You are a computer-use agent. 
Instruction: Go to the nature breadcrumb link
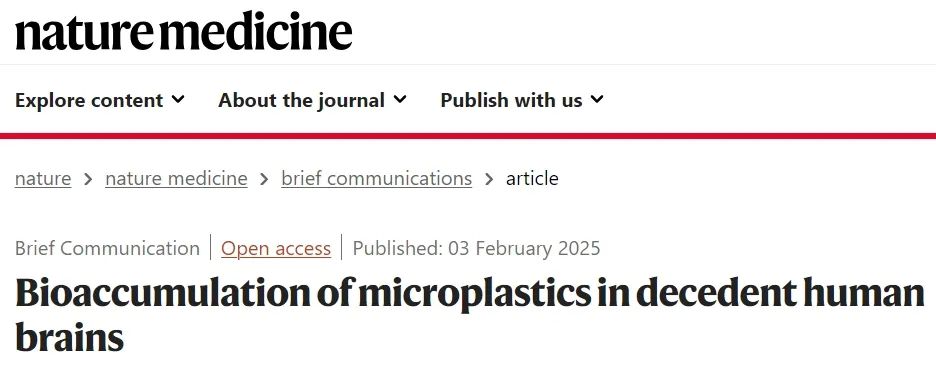[43, 179]
